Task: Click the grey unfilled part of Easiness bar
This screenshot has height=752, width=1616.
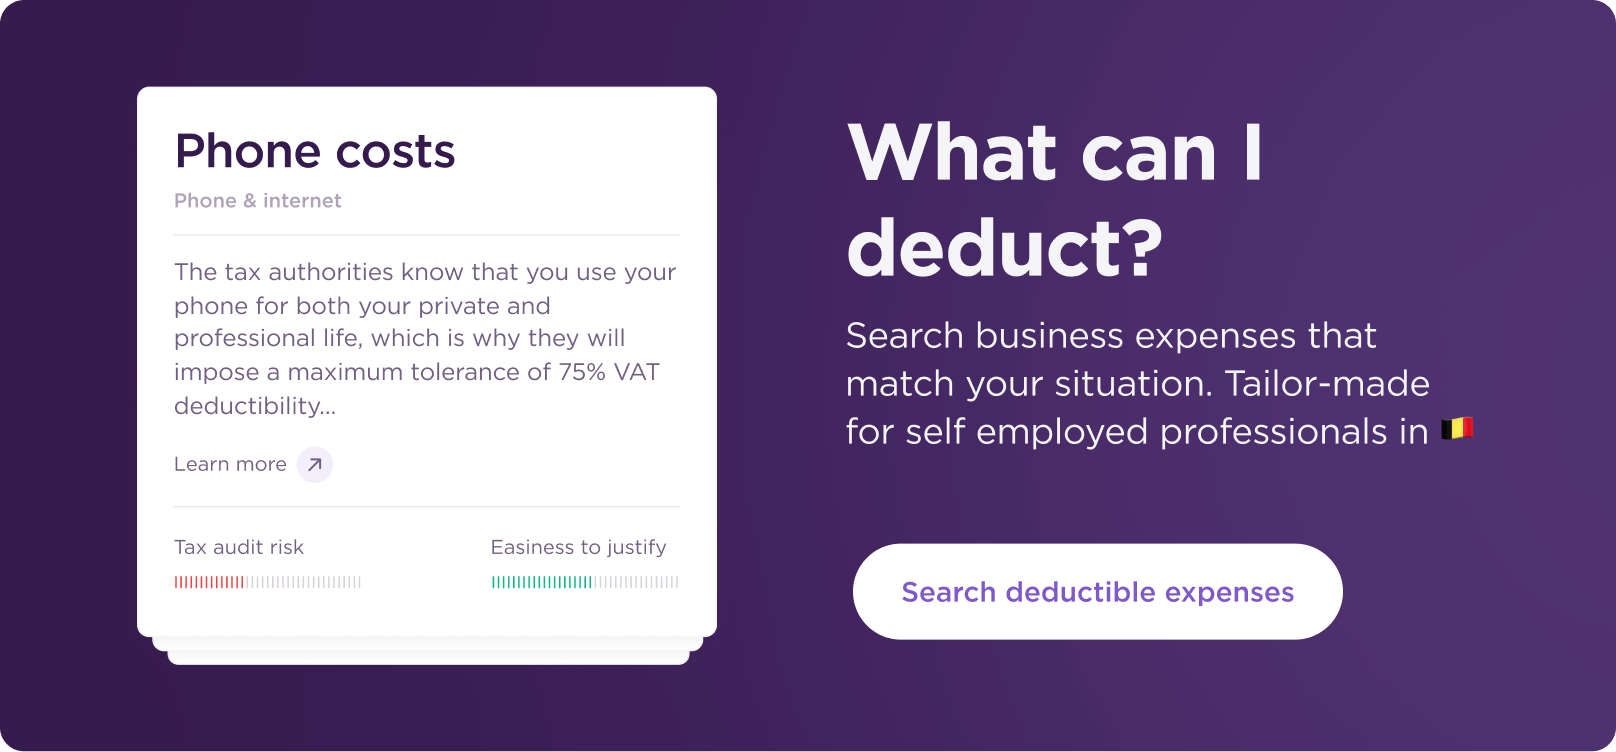Action: [636, 582]
